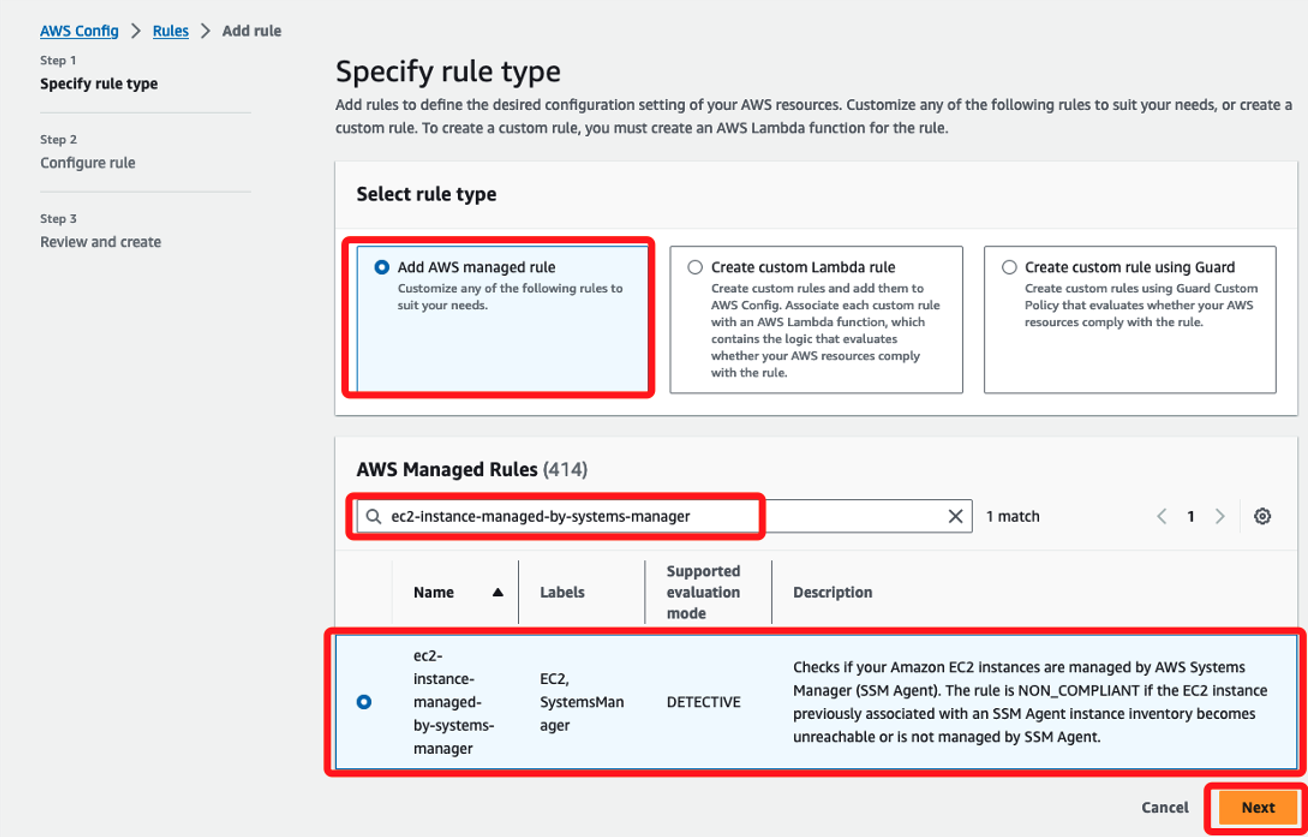
Task: Go to next page arrow
Action: pos(1220,516)
